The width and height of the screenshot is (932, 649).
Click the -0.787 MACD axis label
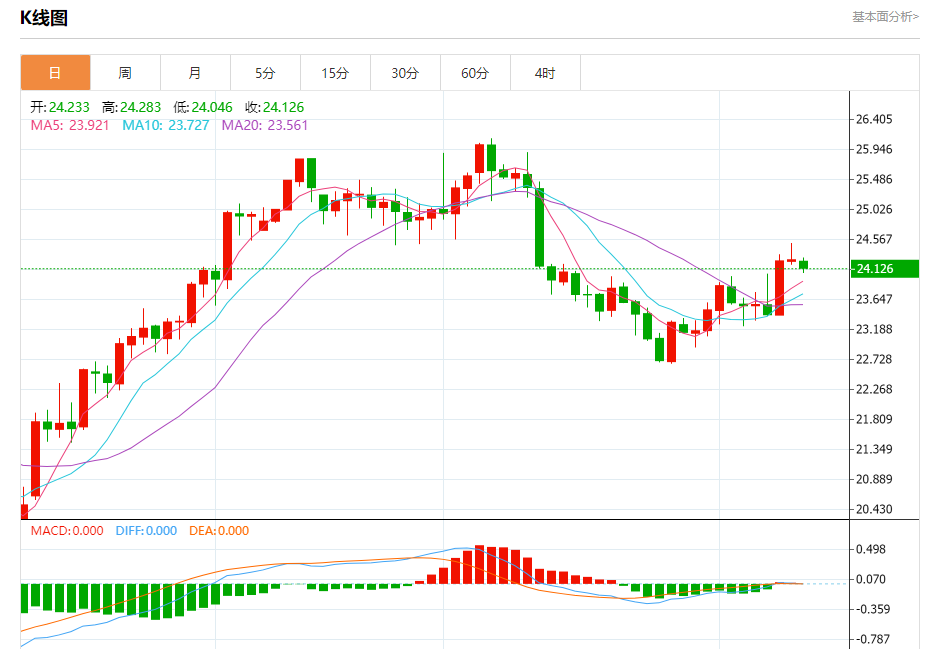click(871, 639)
